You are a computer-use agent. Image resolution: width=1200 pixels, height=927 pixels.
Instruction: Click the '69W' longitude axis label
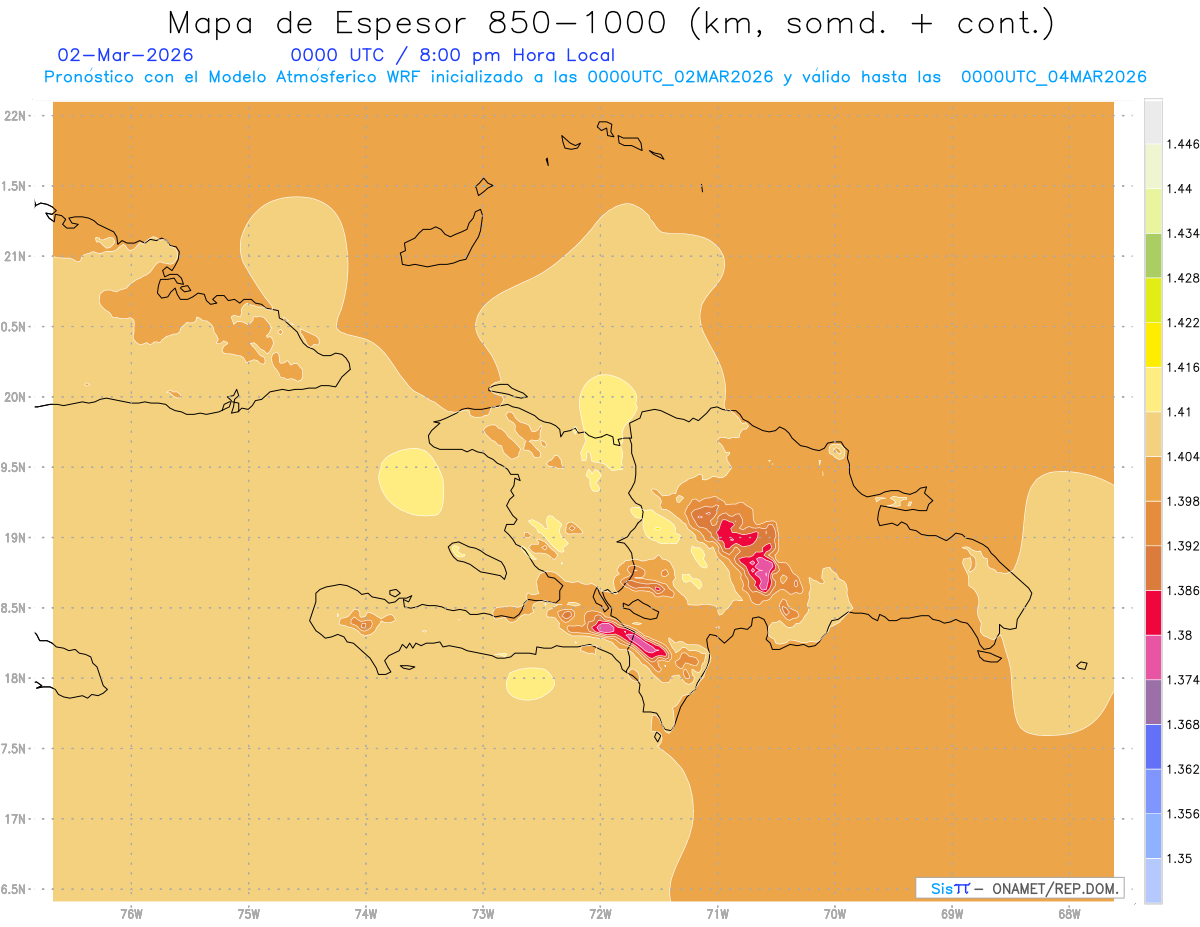(952, 913)
